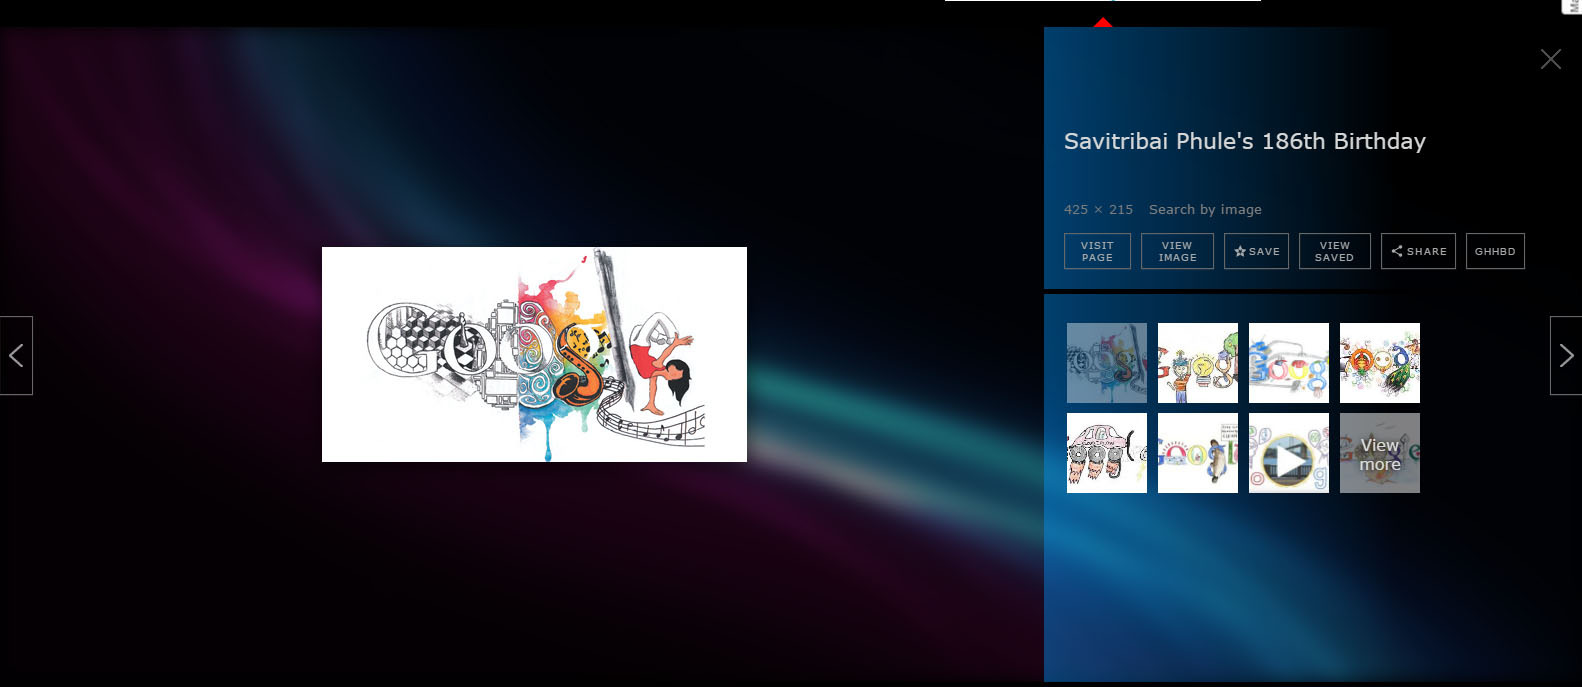1582x687 pixels.
Task: Click the 425 × 215 dimensions text
Action: pyautogui.click(x=1098, y=209)
